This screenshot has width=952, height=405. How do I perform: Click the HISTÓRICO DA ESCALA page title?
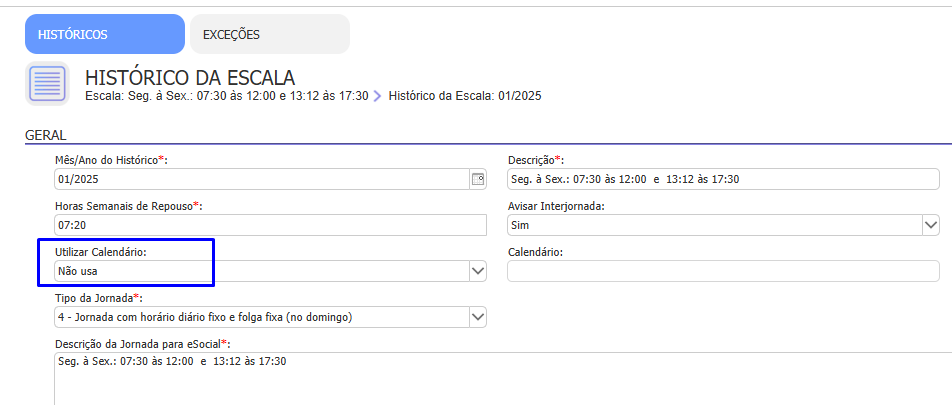coord(190,77)
